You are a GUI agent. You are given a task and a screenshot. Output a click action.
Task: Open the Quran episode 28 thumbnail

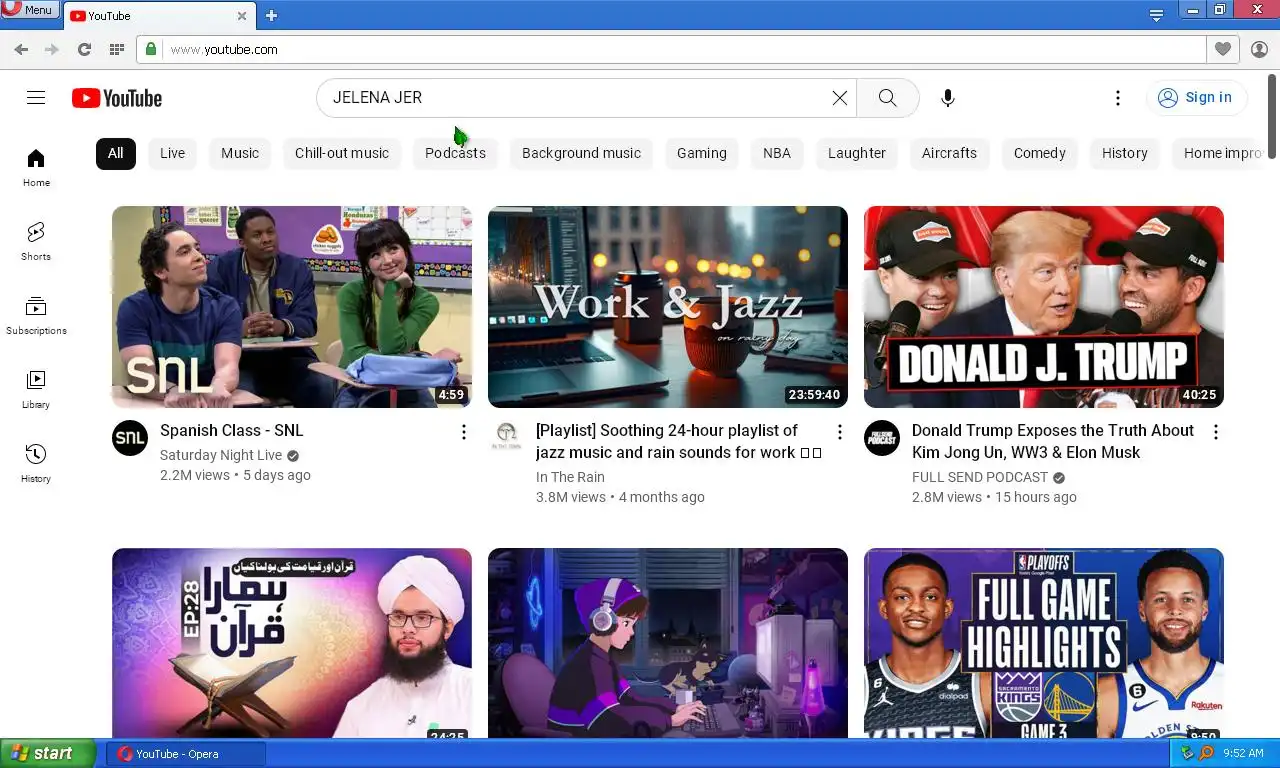[292, 643]
